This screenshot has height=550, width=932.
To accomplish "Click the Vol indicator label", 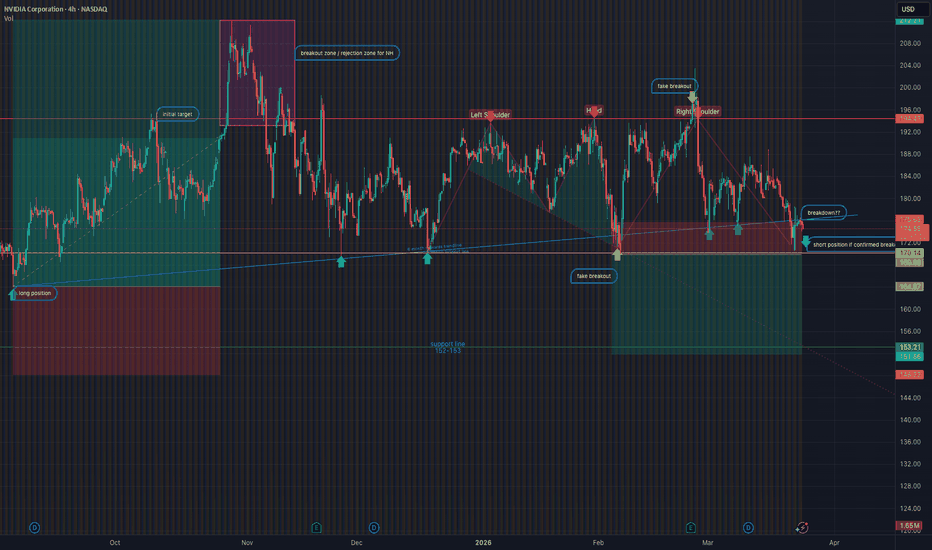I will [x=8, y=18].
